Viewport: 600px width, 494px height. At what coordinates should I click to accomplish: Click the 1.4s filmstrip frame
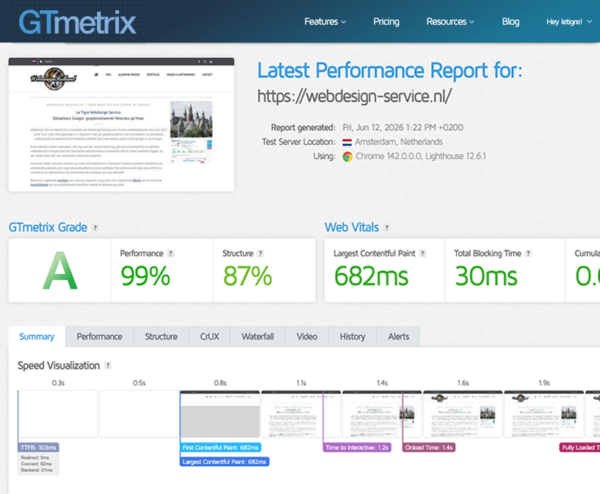382,414
